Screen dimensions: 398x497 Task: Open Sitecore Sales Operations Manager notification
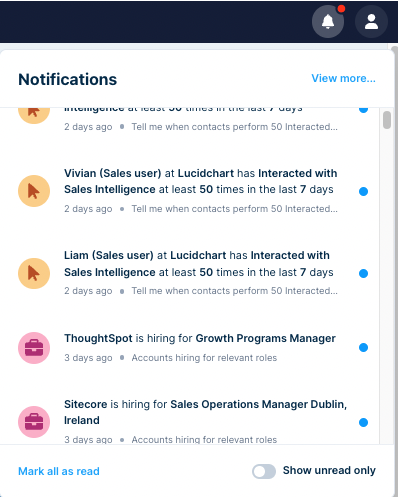(x=205, y=412)
